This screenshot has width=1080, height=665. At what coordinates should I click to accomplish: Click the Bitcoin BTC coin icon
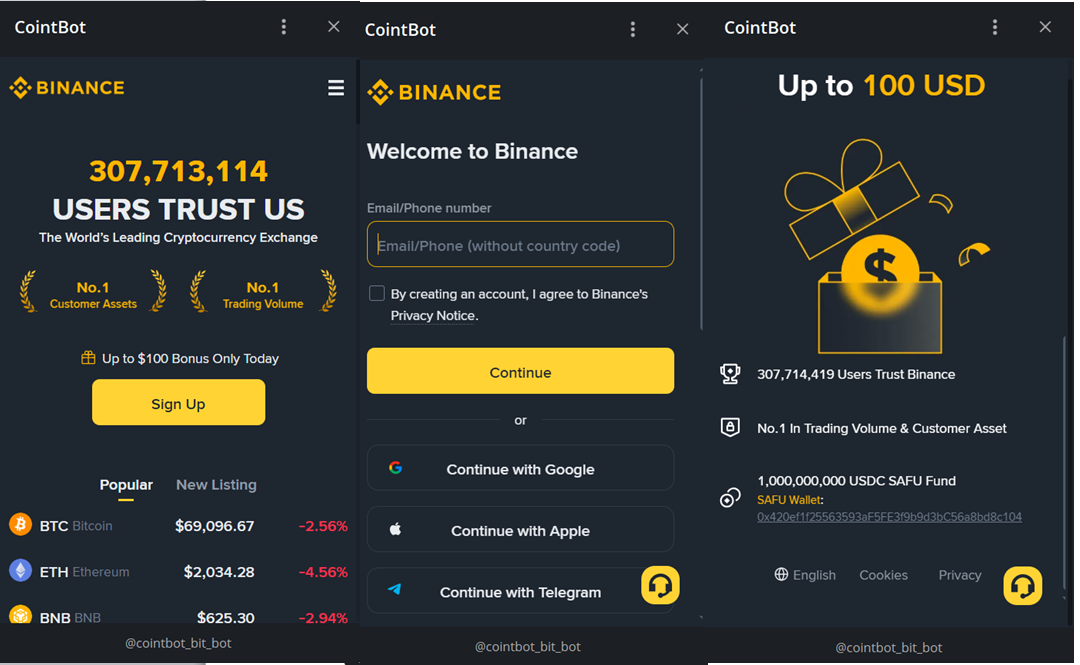21,525
